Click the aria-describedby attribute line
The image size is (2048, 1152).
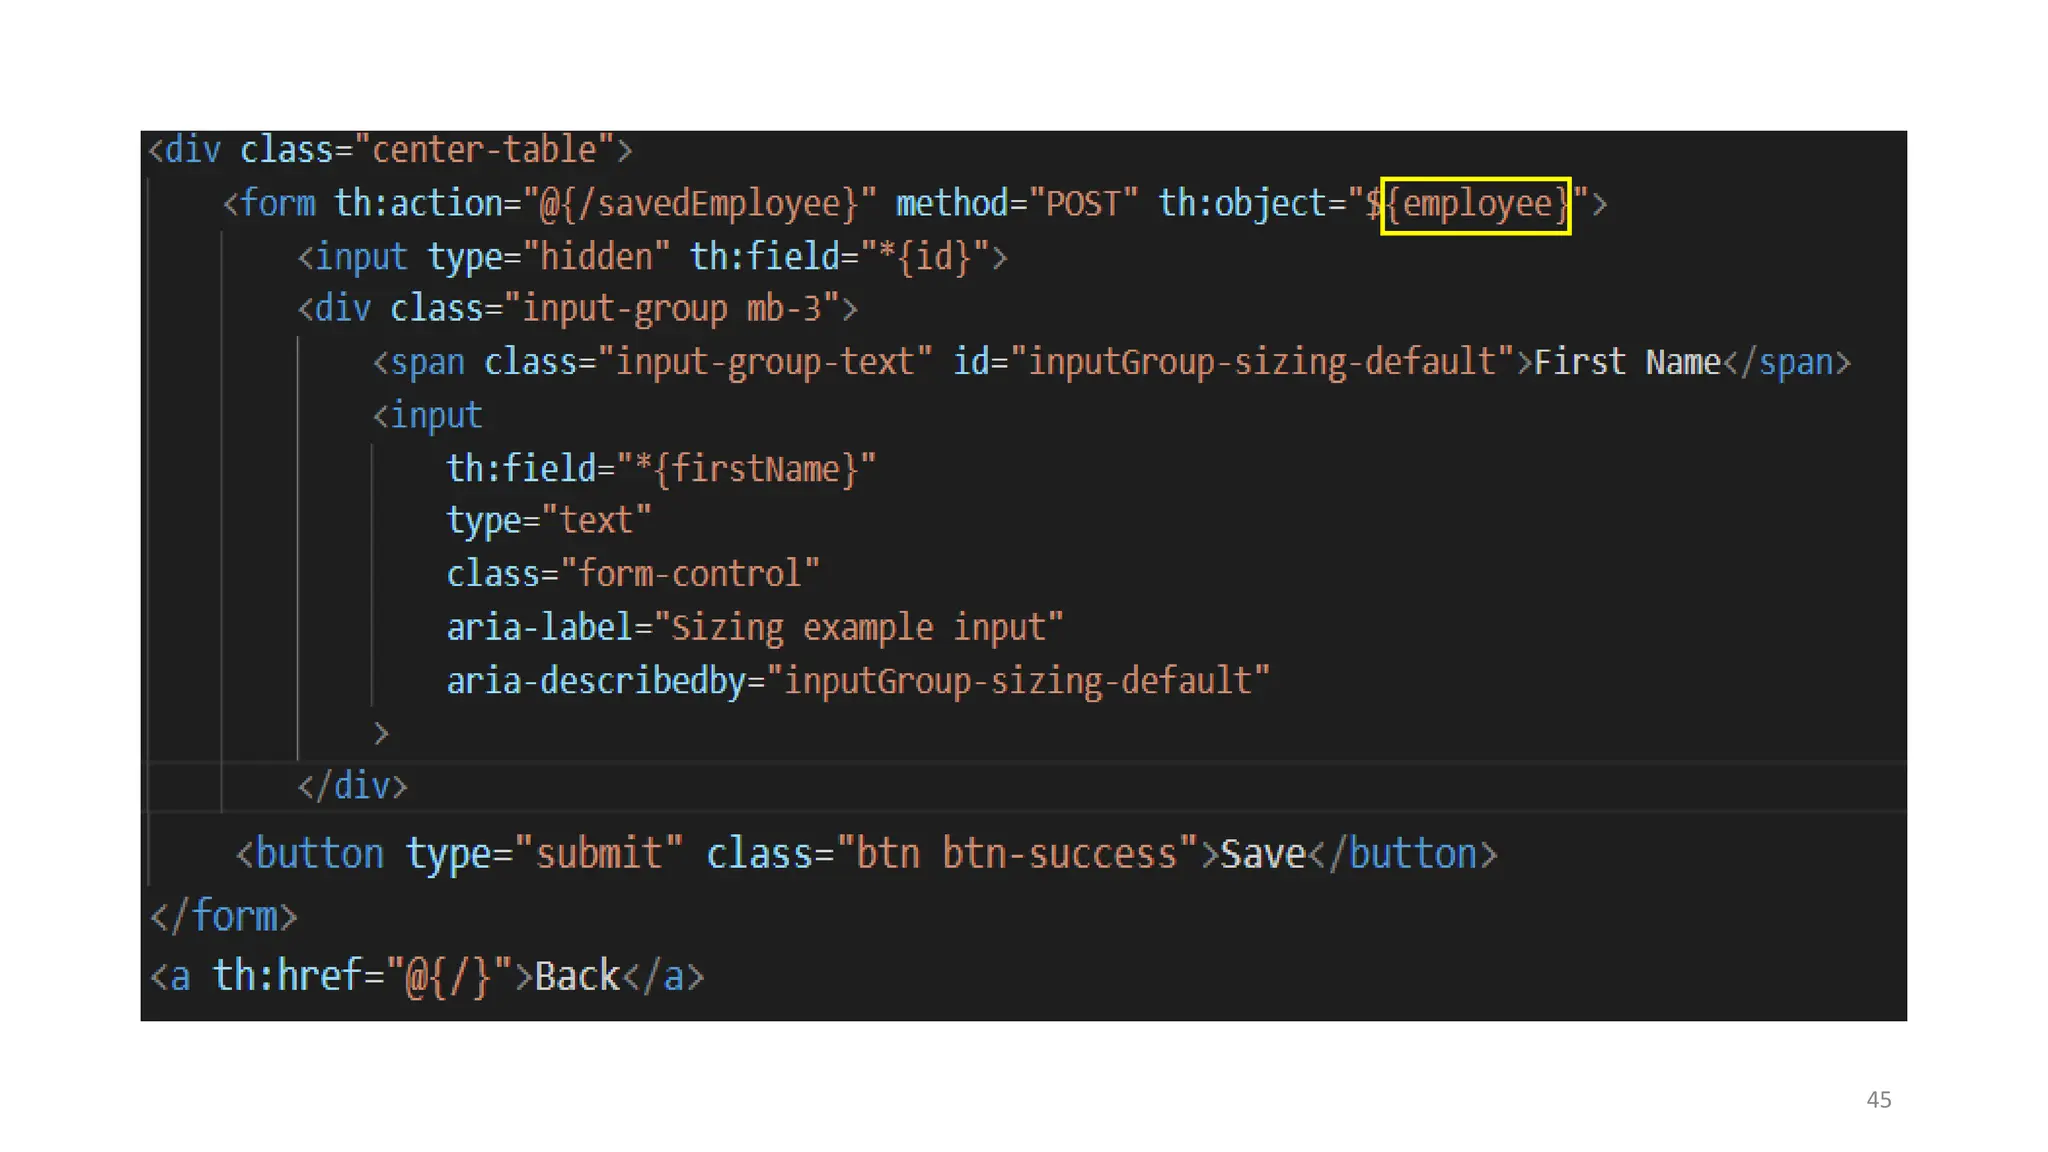[857, 681]
